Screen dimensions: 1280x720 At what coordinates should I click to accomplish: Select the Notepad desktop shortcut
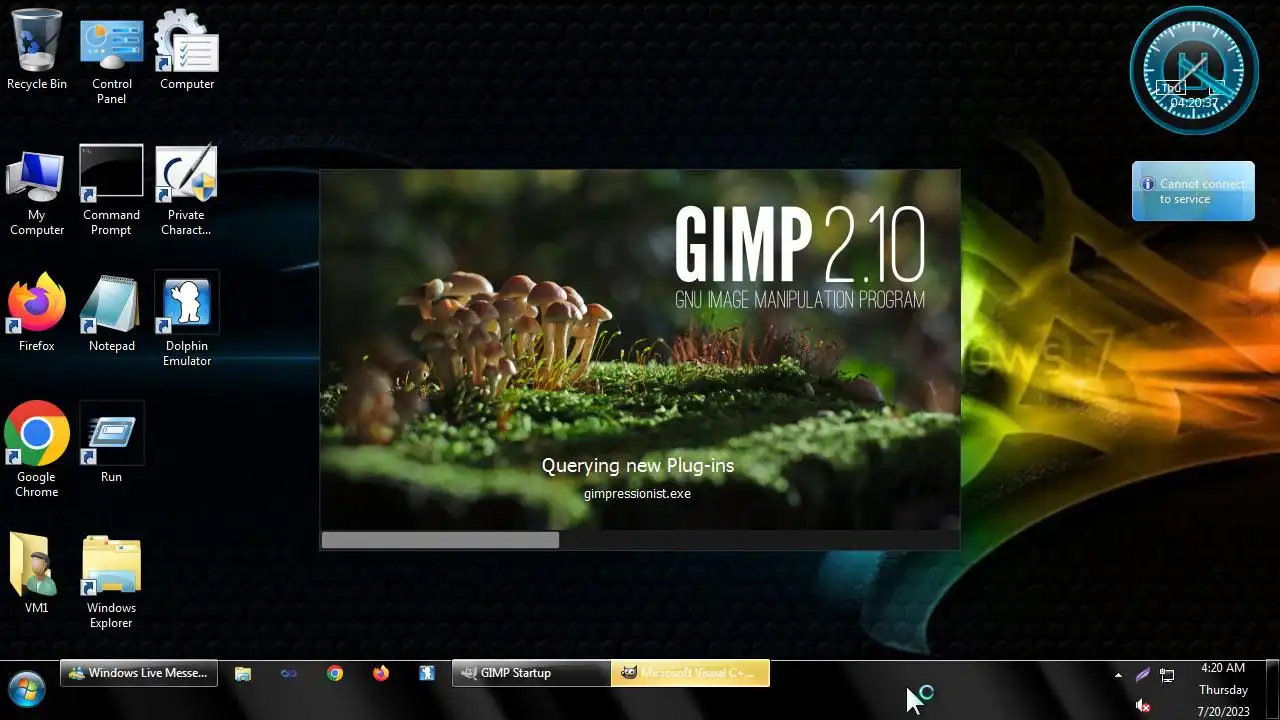click(x=111, y=312)
